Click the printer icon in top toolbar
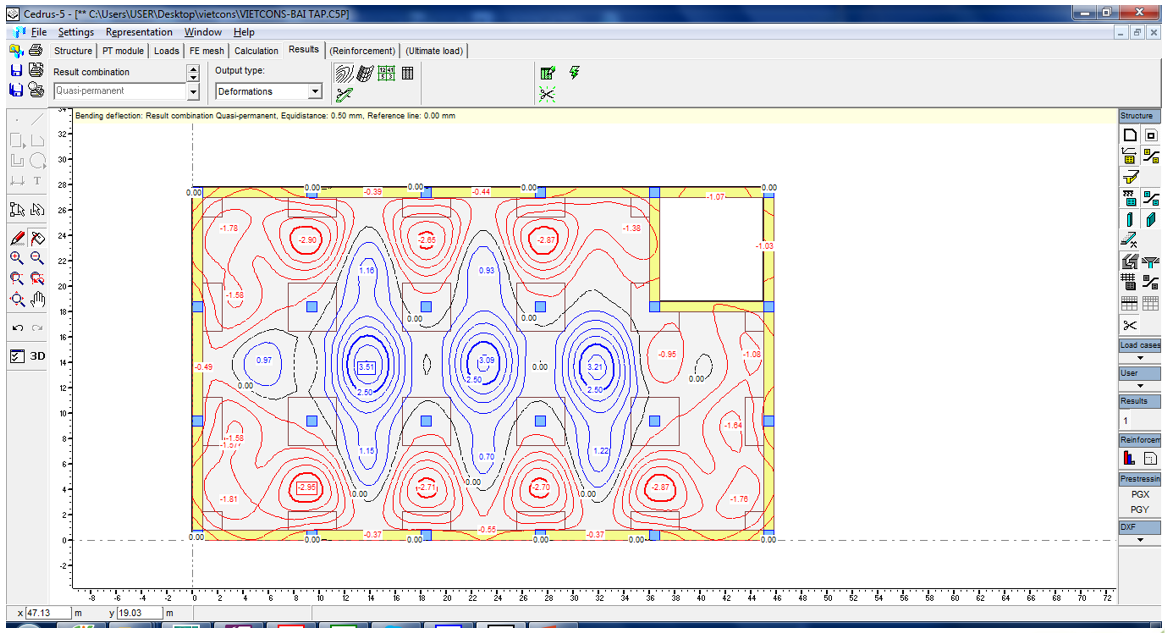The height and width of the screenshot is (633, 1165). point(35,51)
